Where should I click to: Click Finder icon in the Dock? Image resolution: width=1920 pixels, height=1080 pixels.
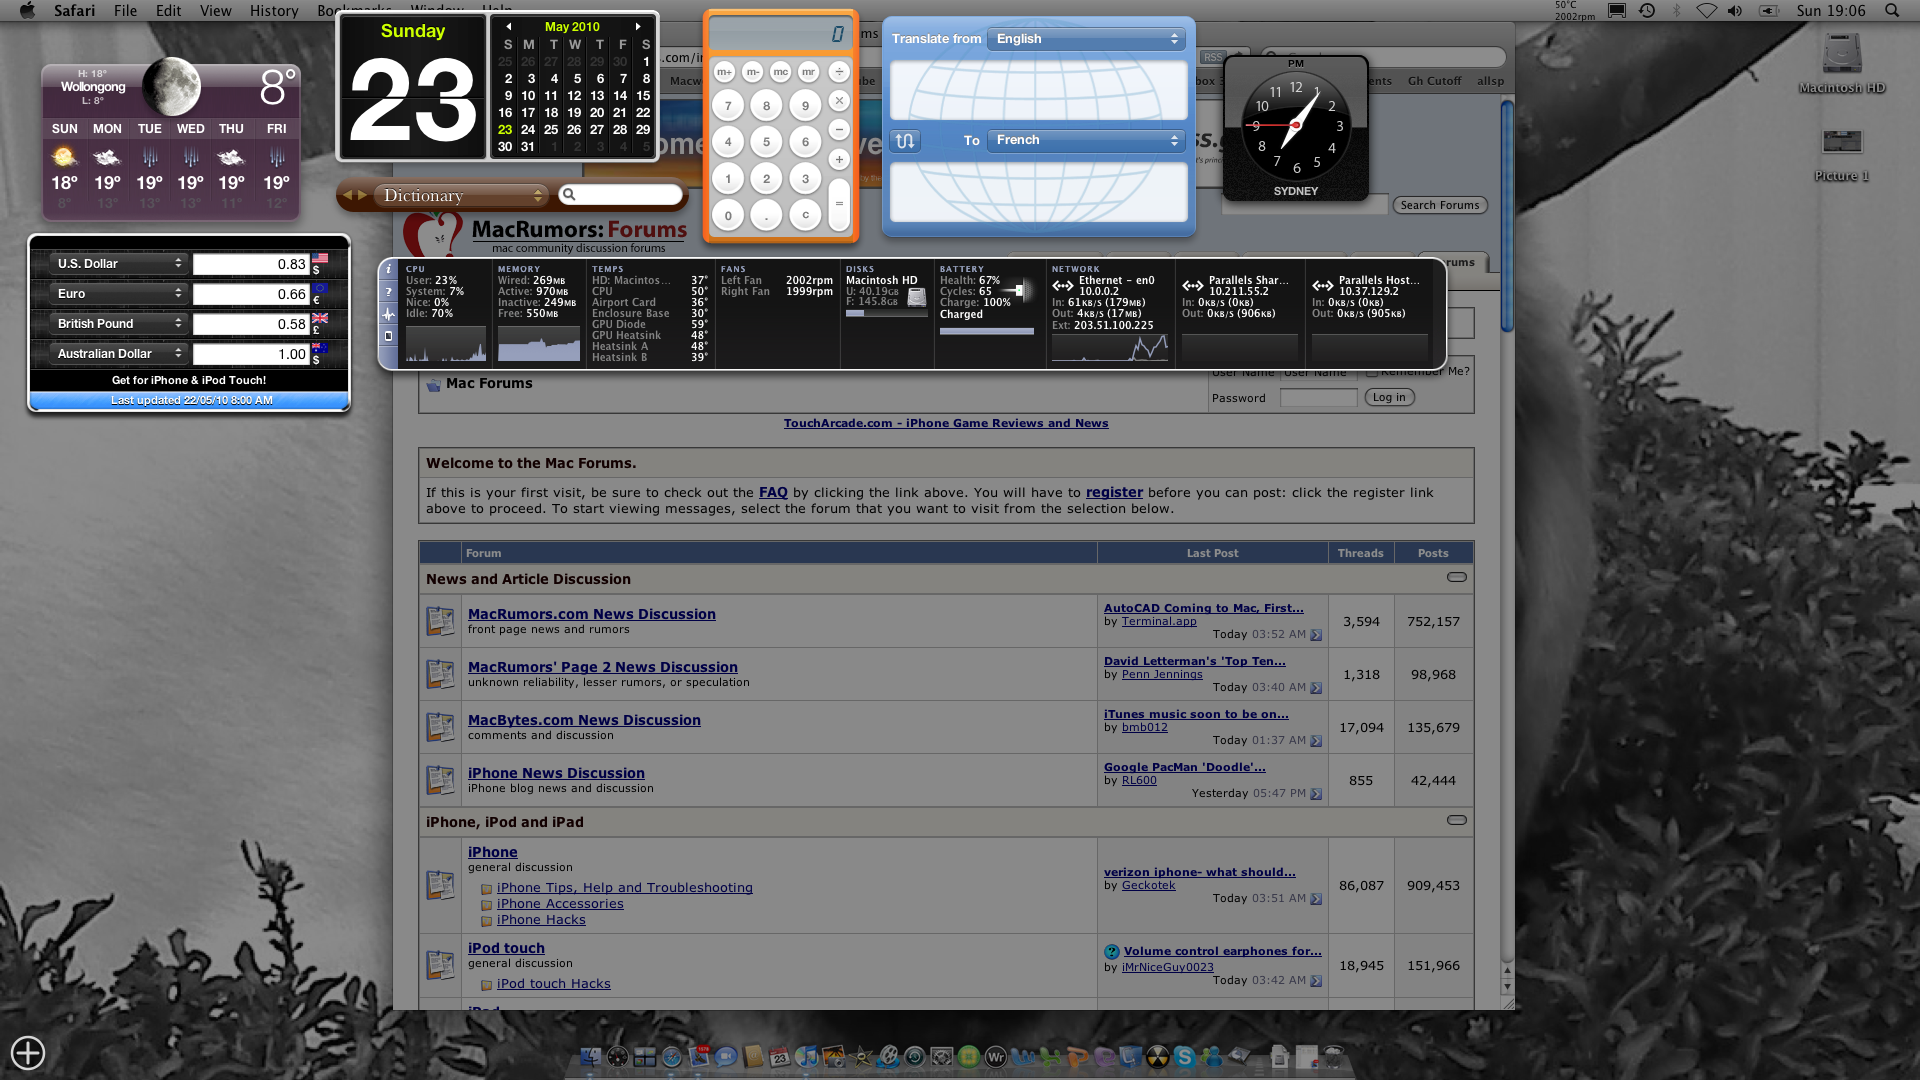pyautogui.click(x=590, y=1056)
